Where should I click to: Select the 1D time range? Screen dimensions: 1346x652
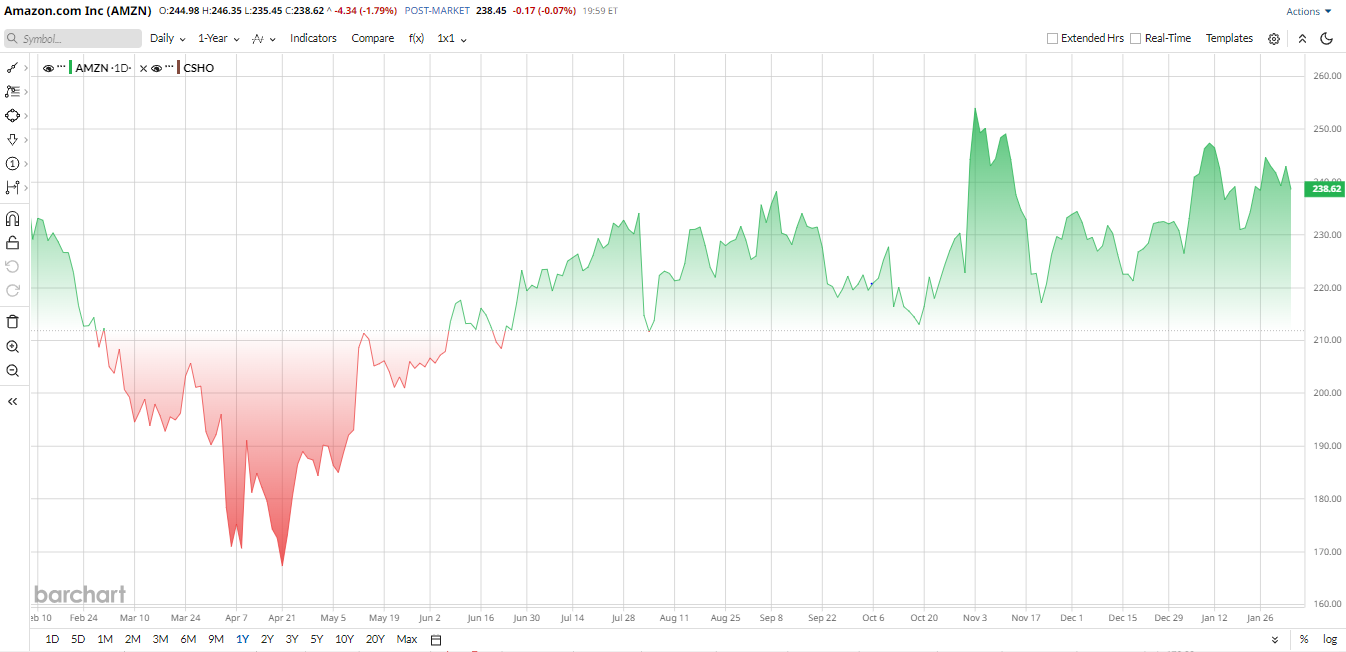pos(52,640)
